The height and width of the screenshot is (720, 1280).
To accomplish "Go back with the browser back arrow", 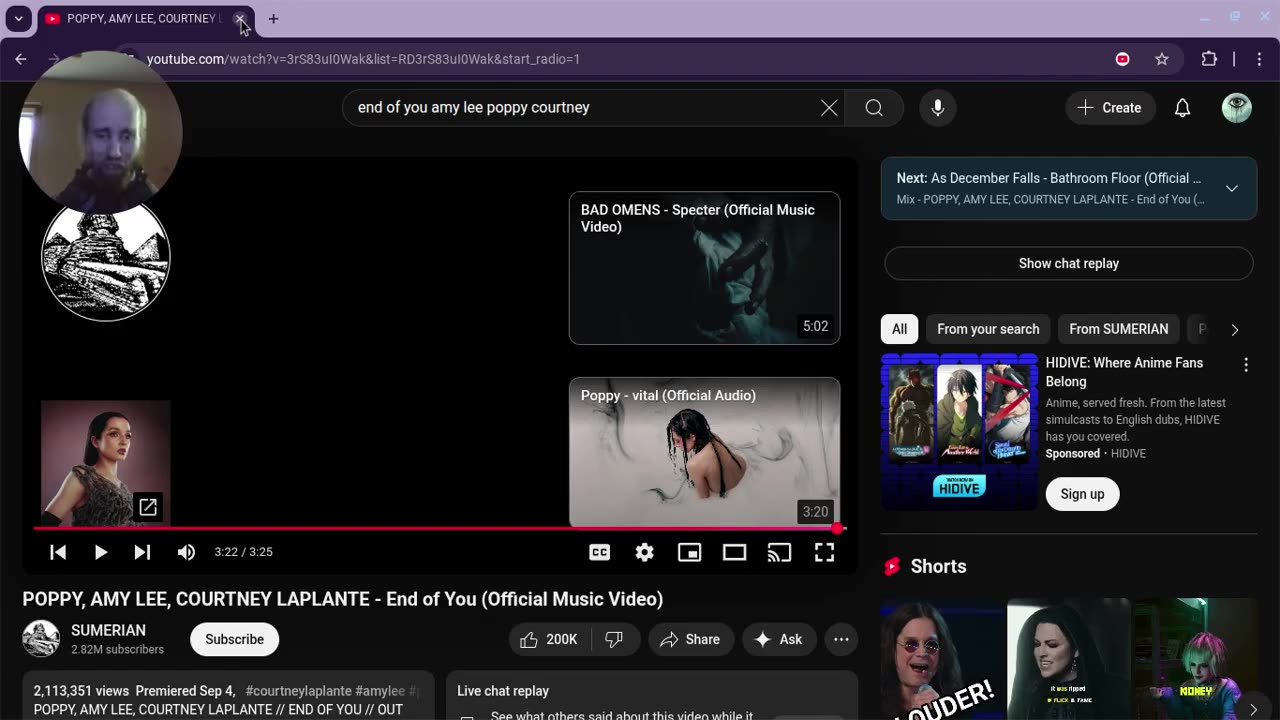I will pyautogui.click(x=21, y=59).
